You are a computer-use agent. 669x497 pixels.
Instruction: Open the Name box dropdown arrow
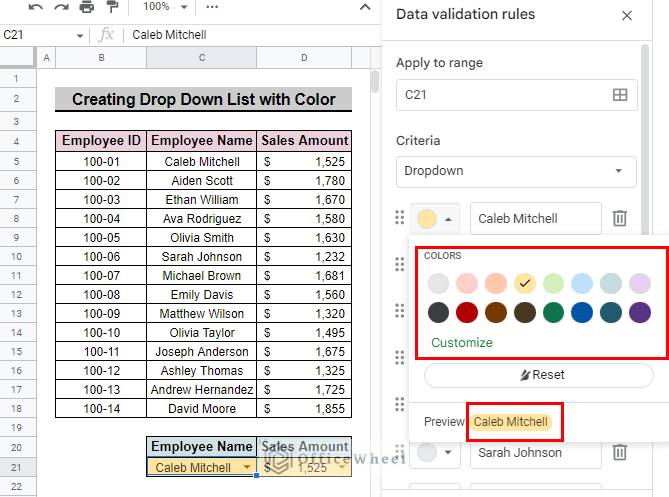coord(80,36)
